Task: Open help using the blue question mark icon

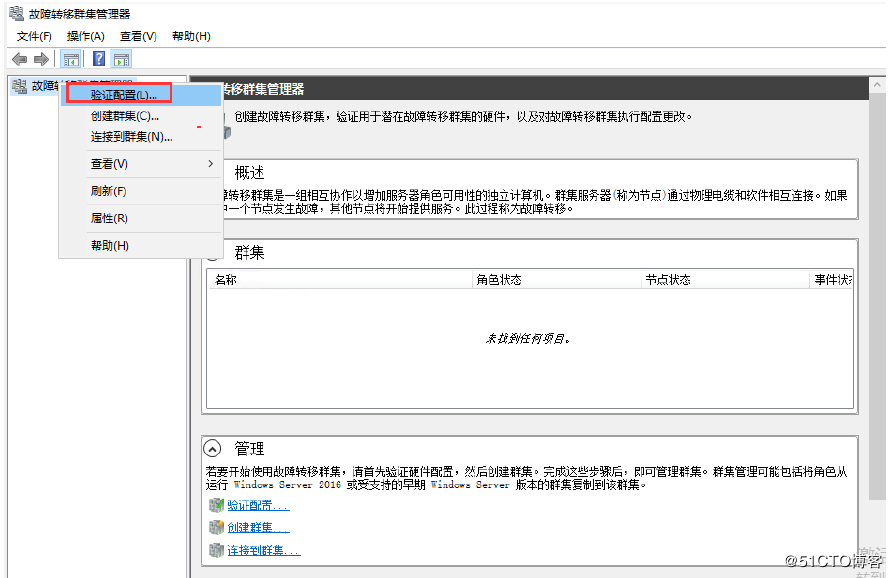Action: tap(97, 58)
